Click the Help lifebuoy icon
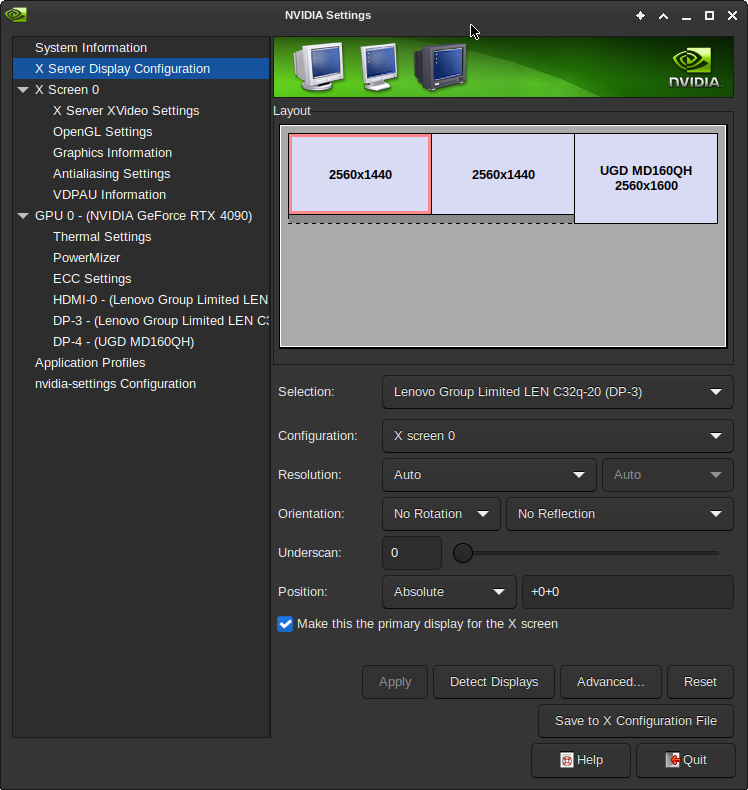The image size is (748, 790). coord(566,760)
